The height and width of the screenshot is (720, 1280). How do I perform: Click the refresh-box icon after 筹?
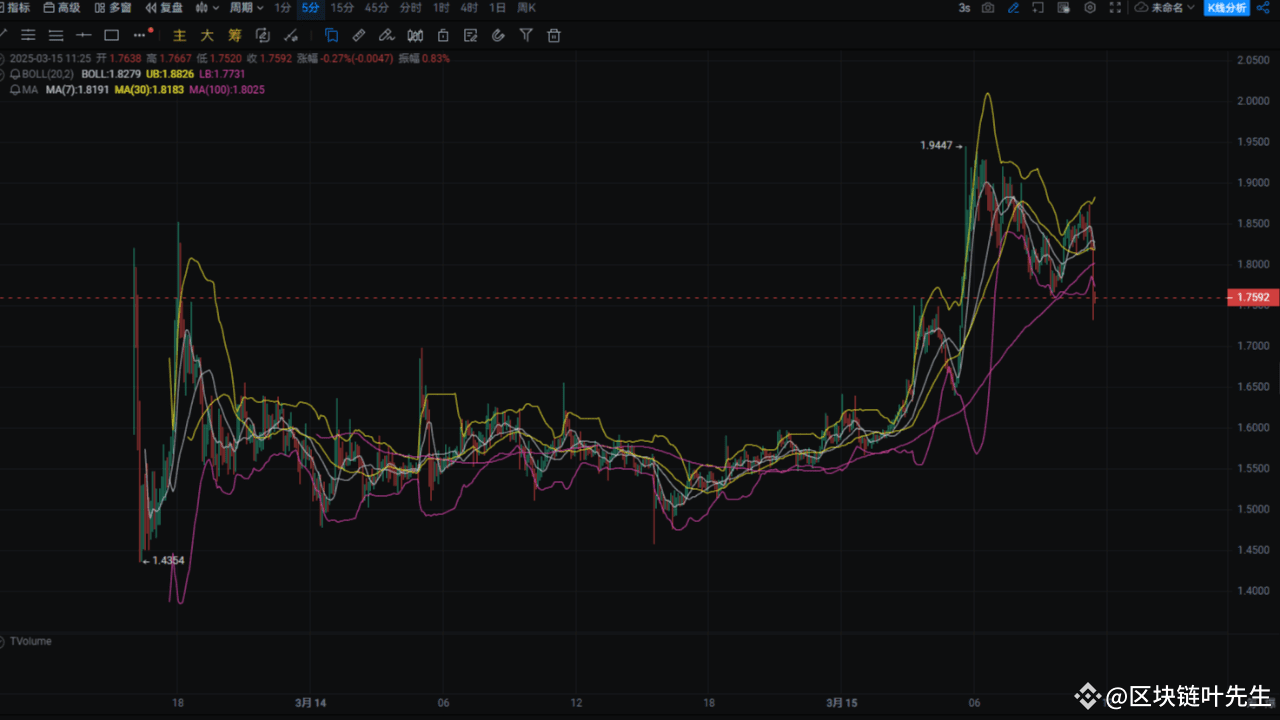pos(263,35)
